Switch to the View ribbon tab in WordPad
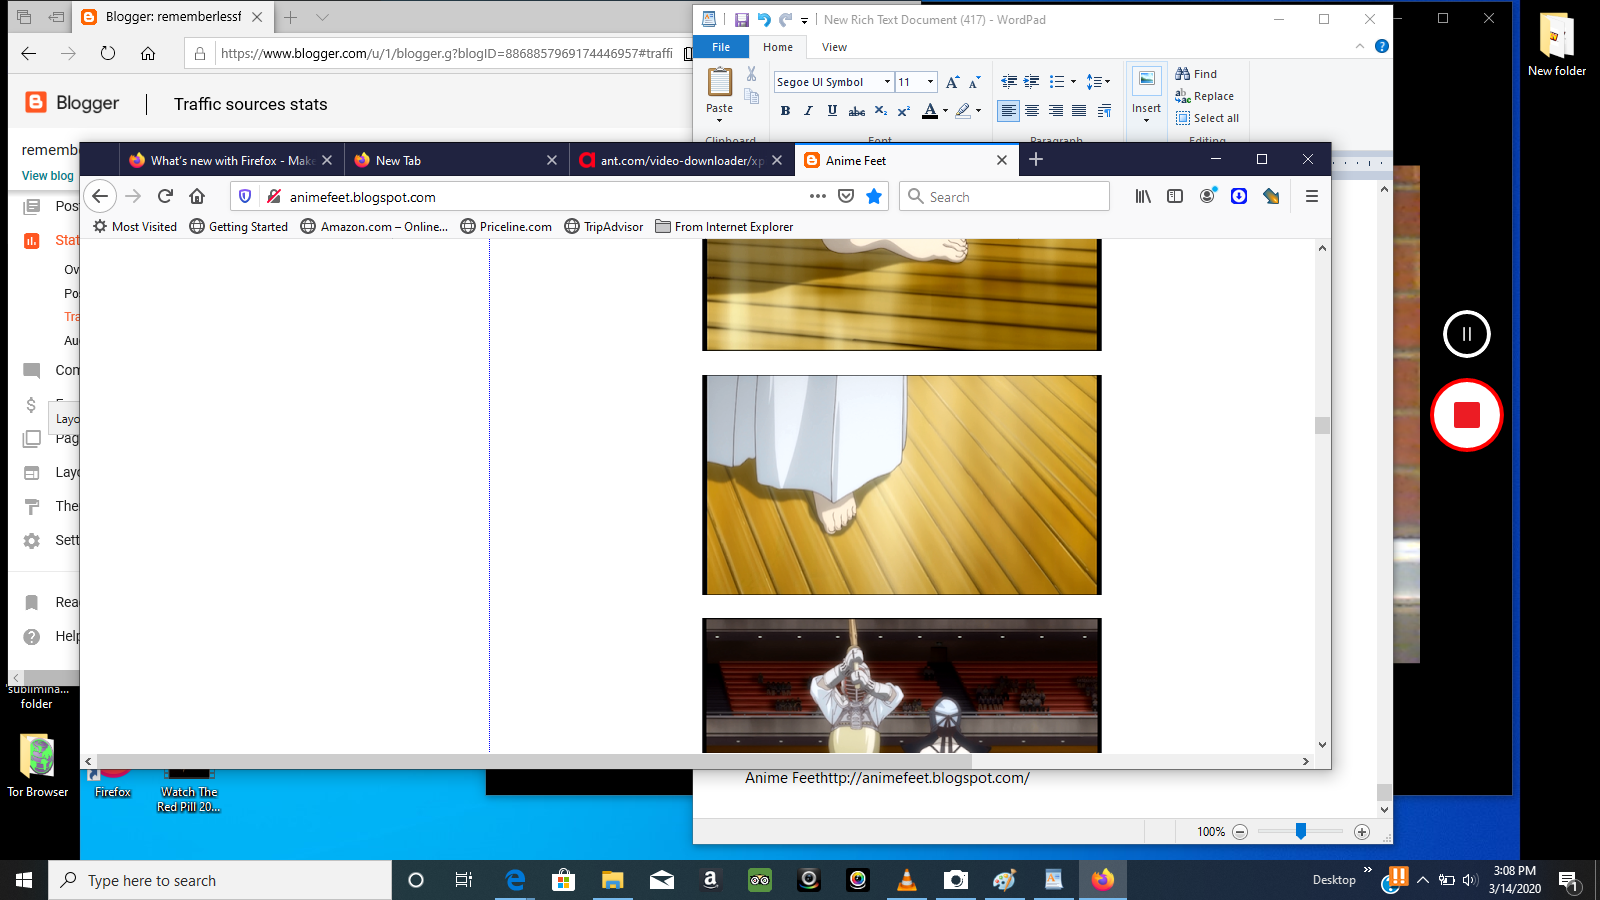 pyautogui.click(x=834, y=47)
